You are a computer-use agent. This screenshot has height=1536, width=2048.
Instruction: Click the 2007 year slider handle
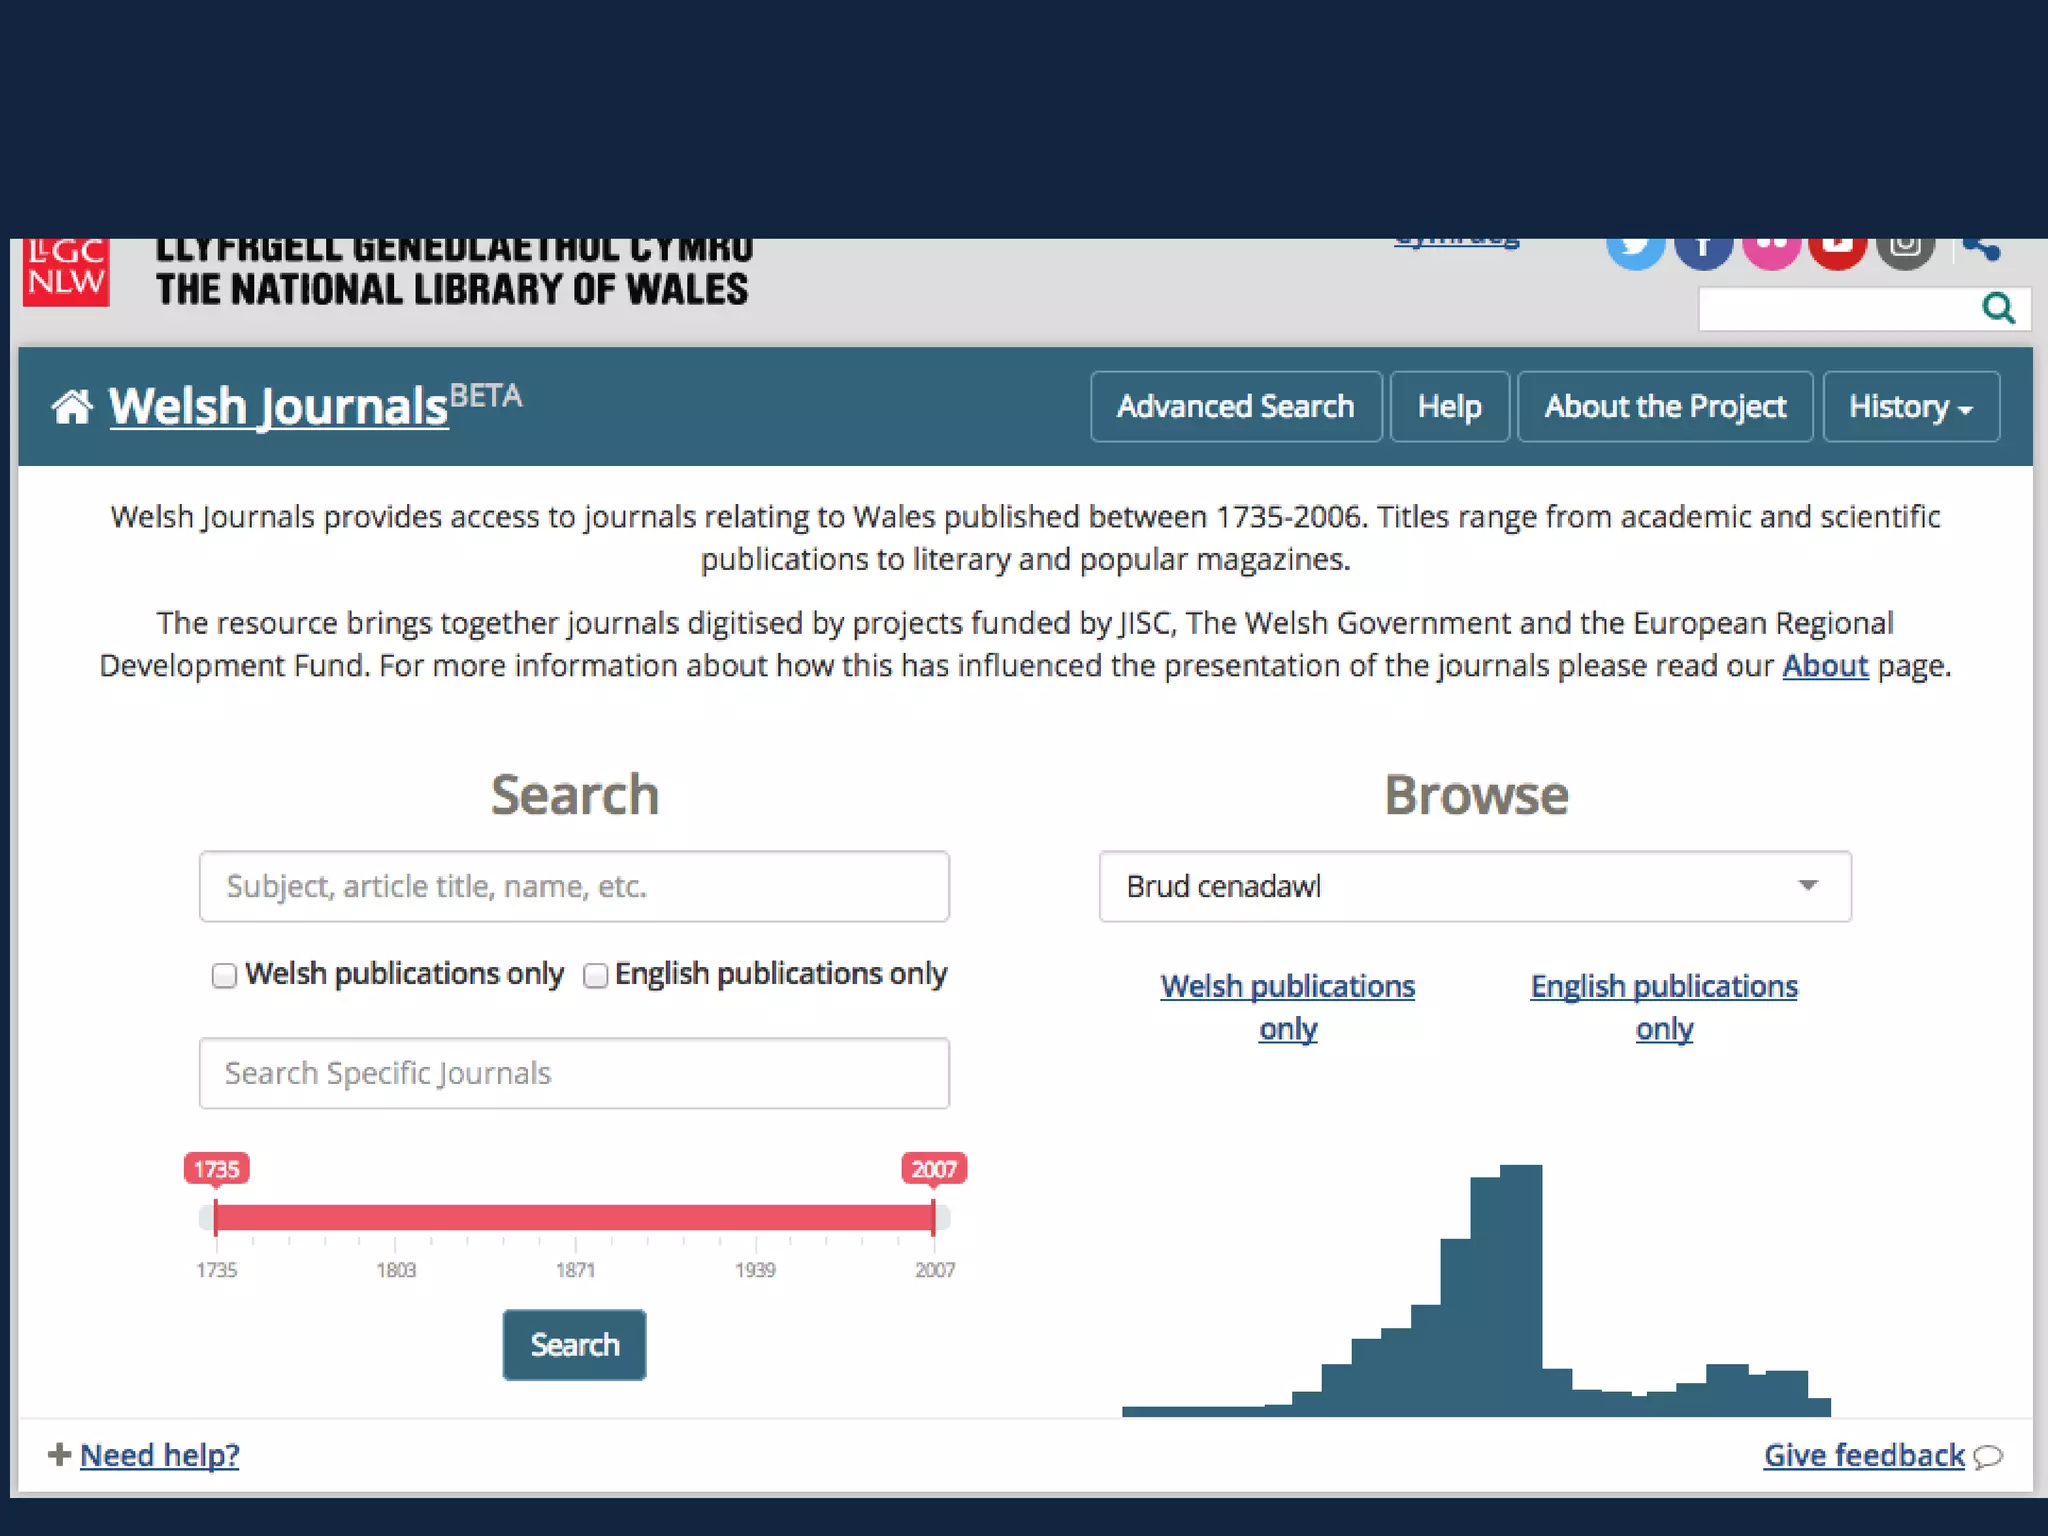[x=933, y=1216]
